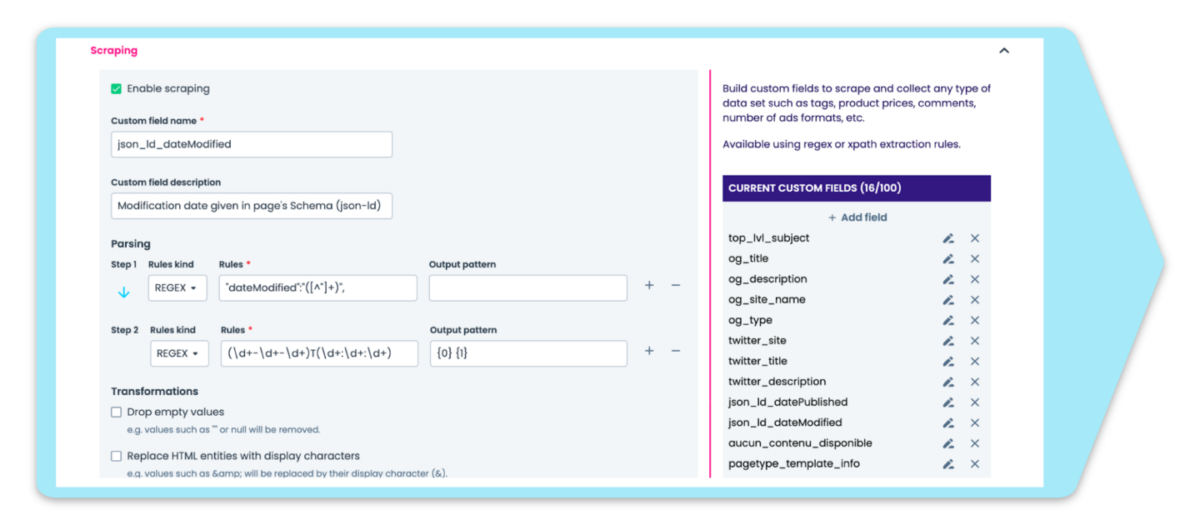The width and height of the screenshot is (1200, 525).
Task: Click the Scraping section header
Action: [114, 50]
